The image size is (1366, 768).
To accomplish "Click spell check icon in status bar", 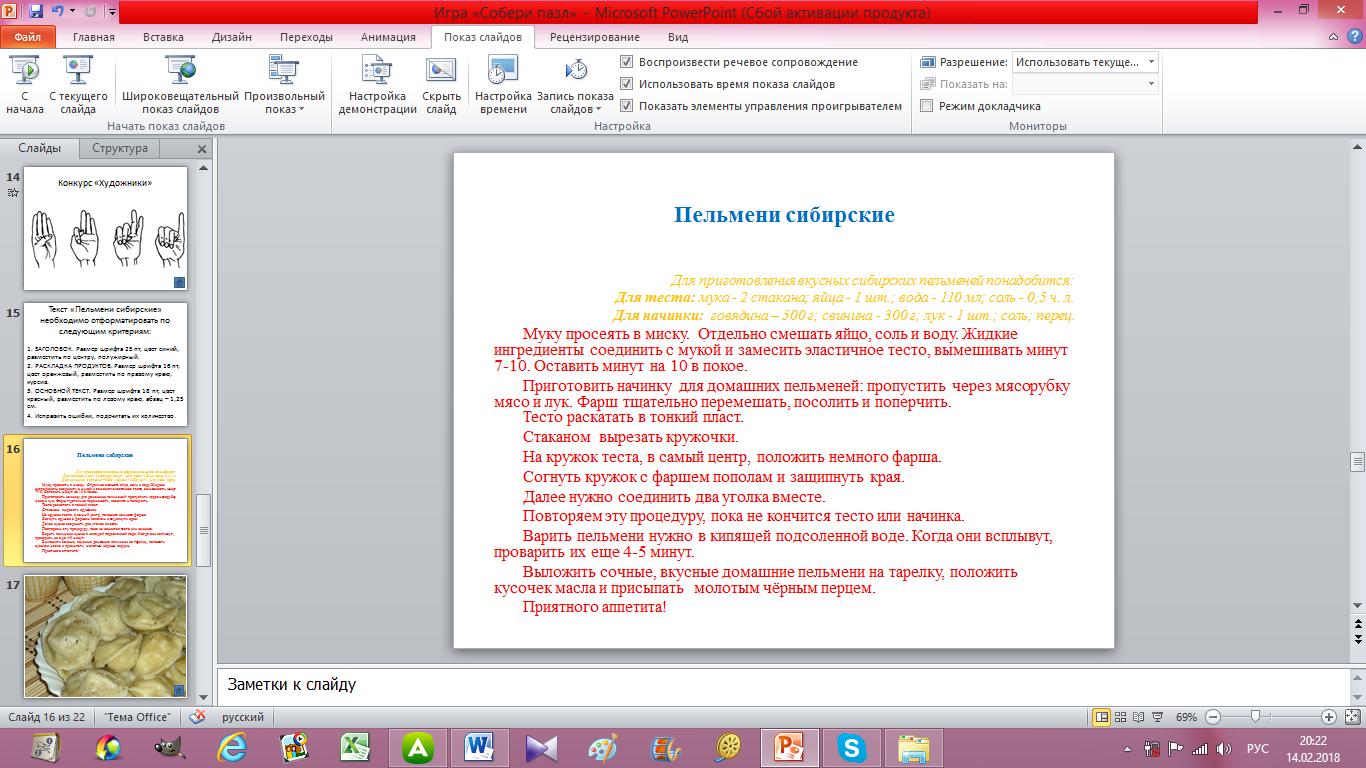I will point(197,717).
